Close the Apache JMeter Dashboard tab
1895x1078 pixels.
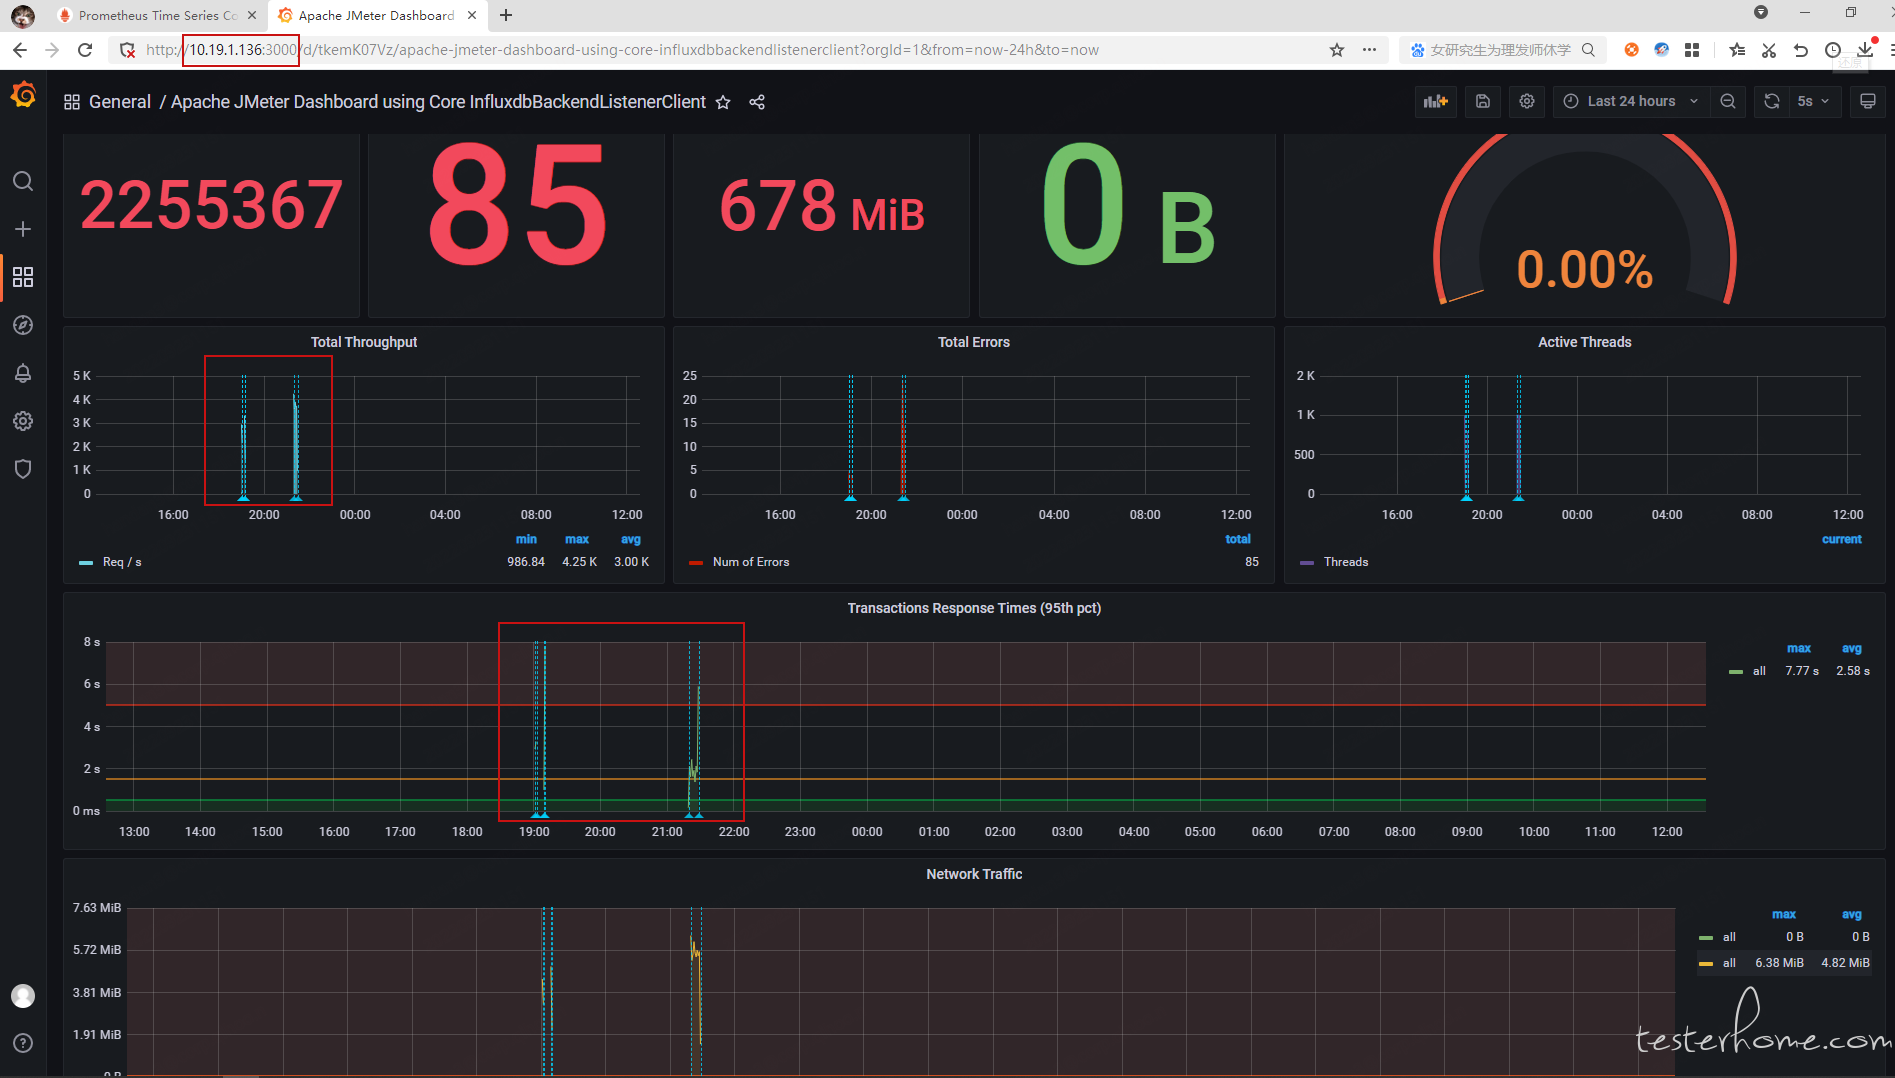tap(472, 15)
